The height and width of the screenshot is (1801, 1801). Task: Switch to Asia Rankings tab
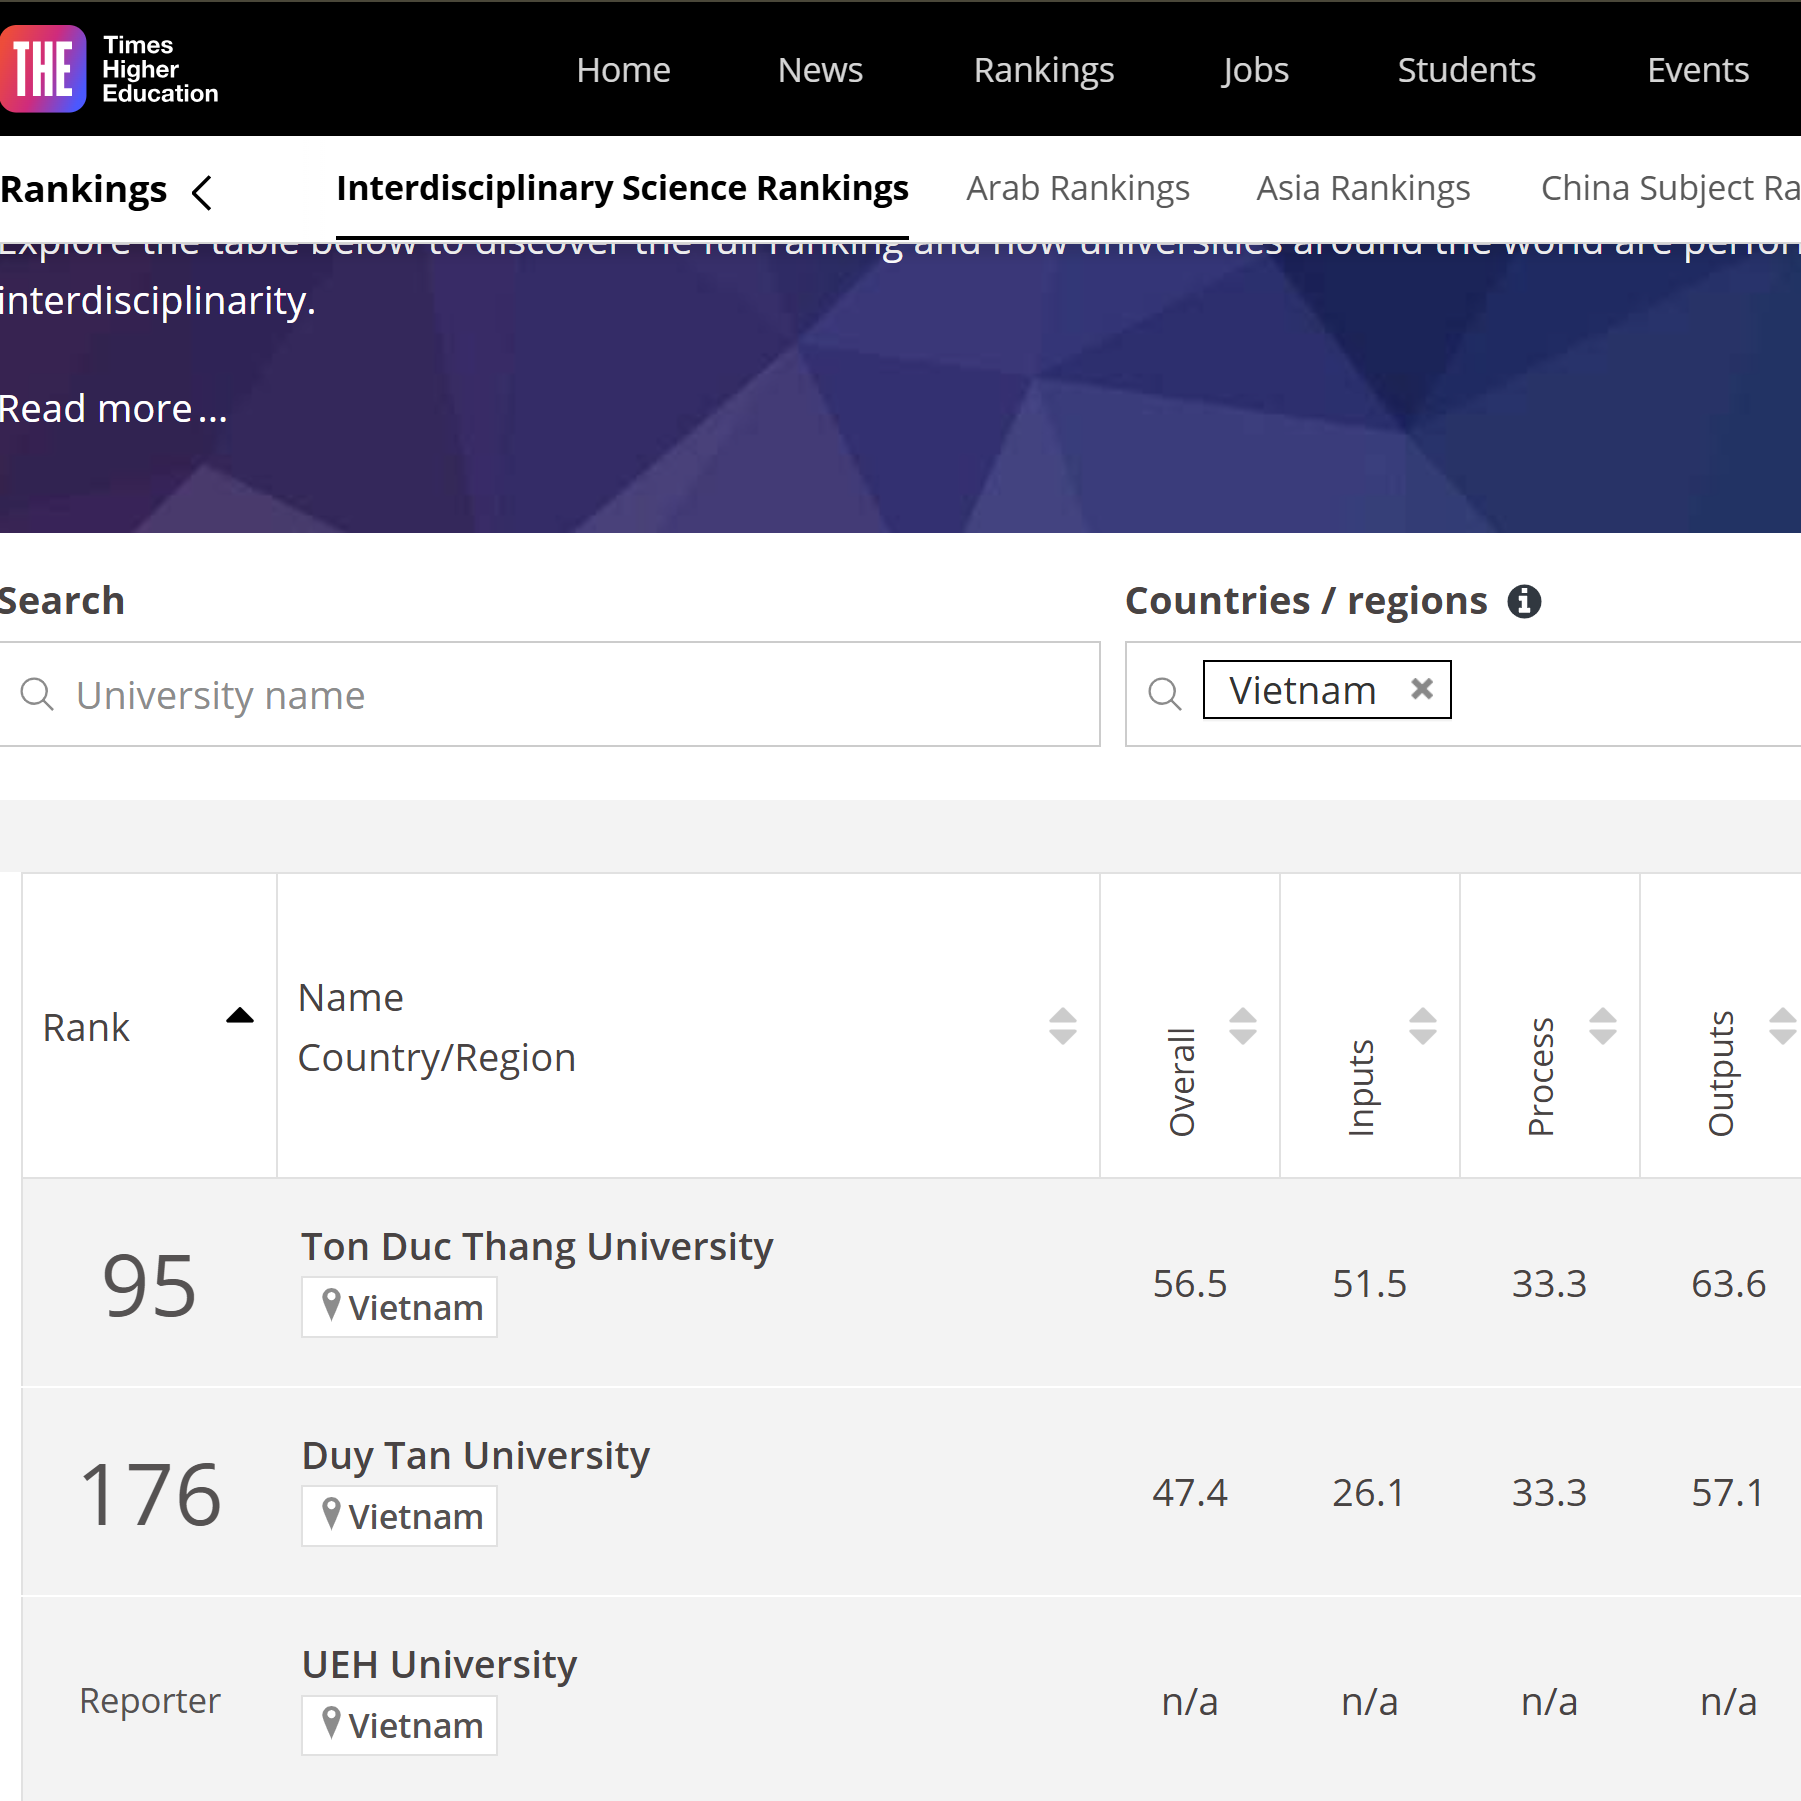1363,188
